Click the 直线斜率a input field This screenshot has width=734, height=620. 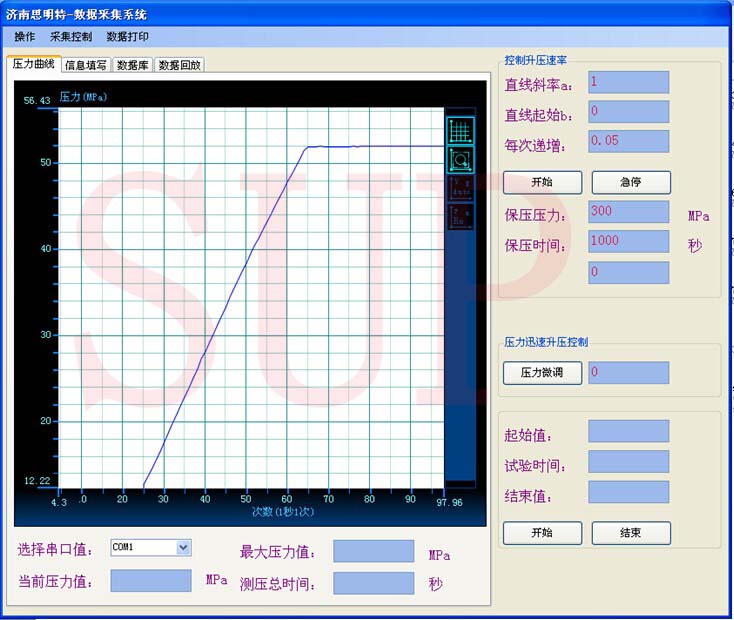[x=628, y=82]
